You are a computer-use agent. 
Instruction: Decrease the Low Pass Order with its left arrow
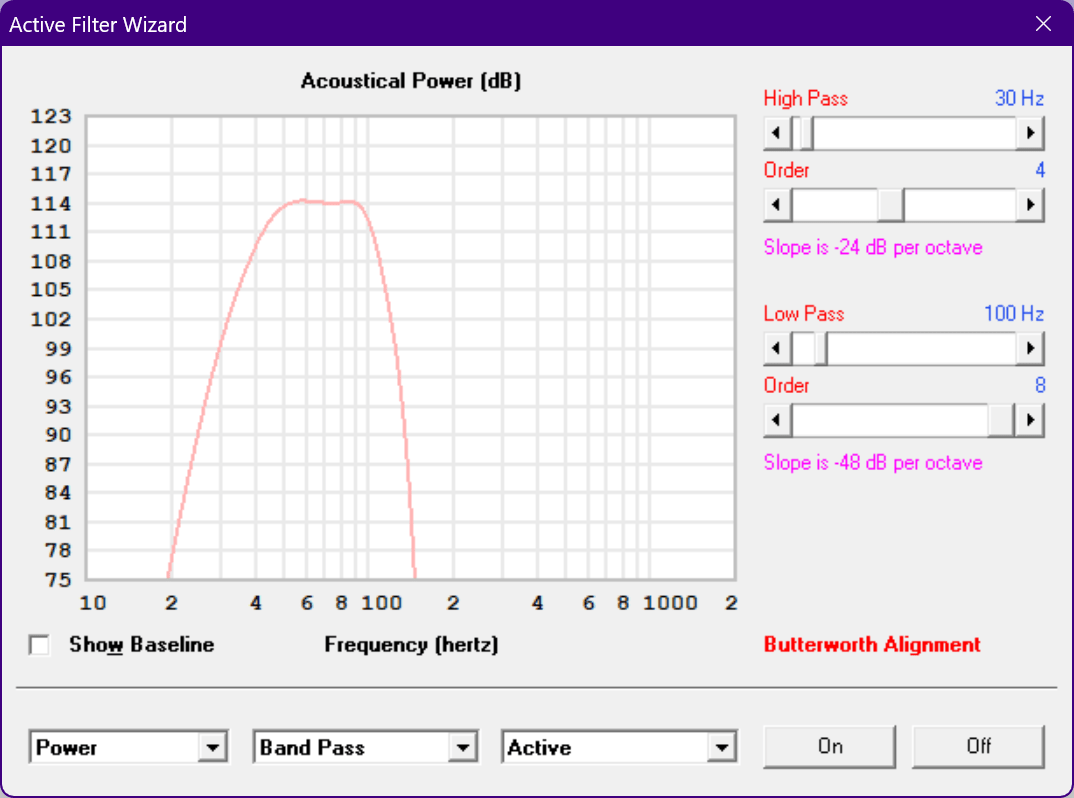777,420
